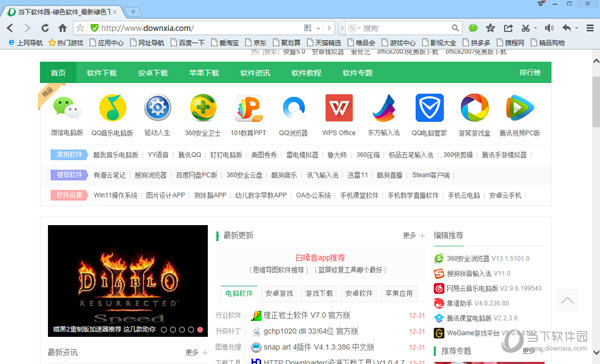This screenshot has height=364, width=600.
Task: Open 驱动人生 gear icon
Action: (x=157, y=108)
